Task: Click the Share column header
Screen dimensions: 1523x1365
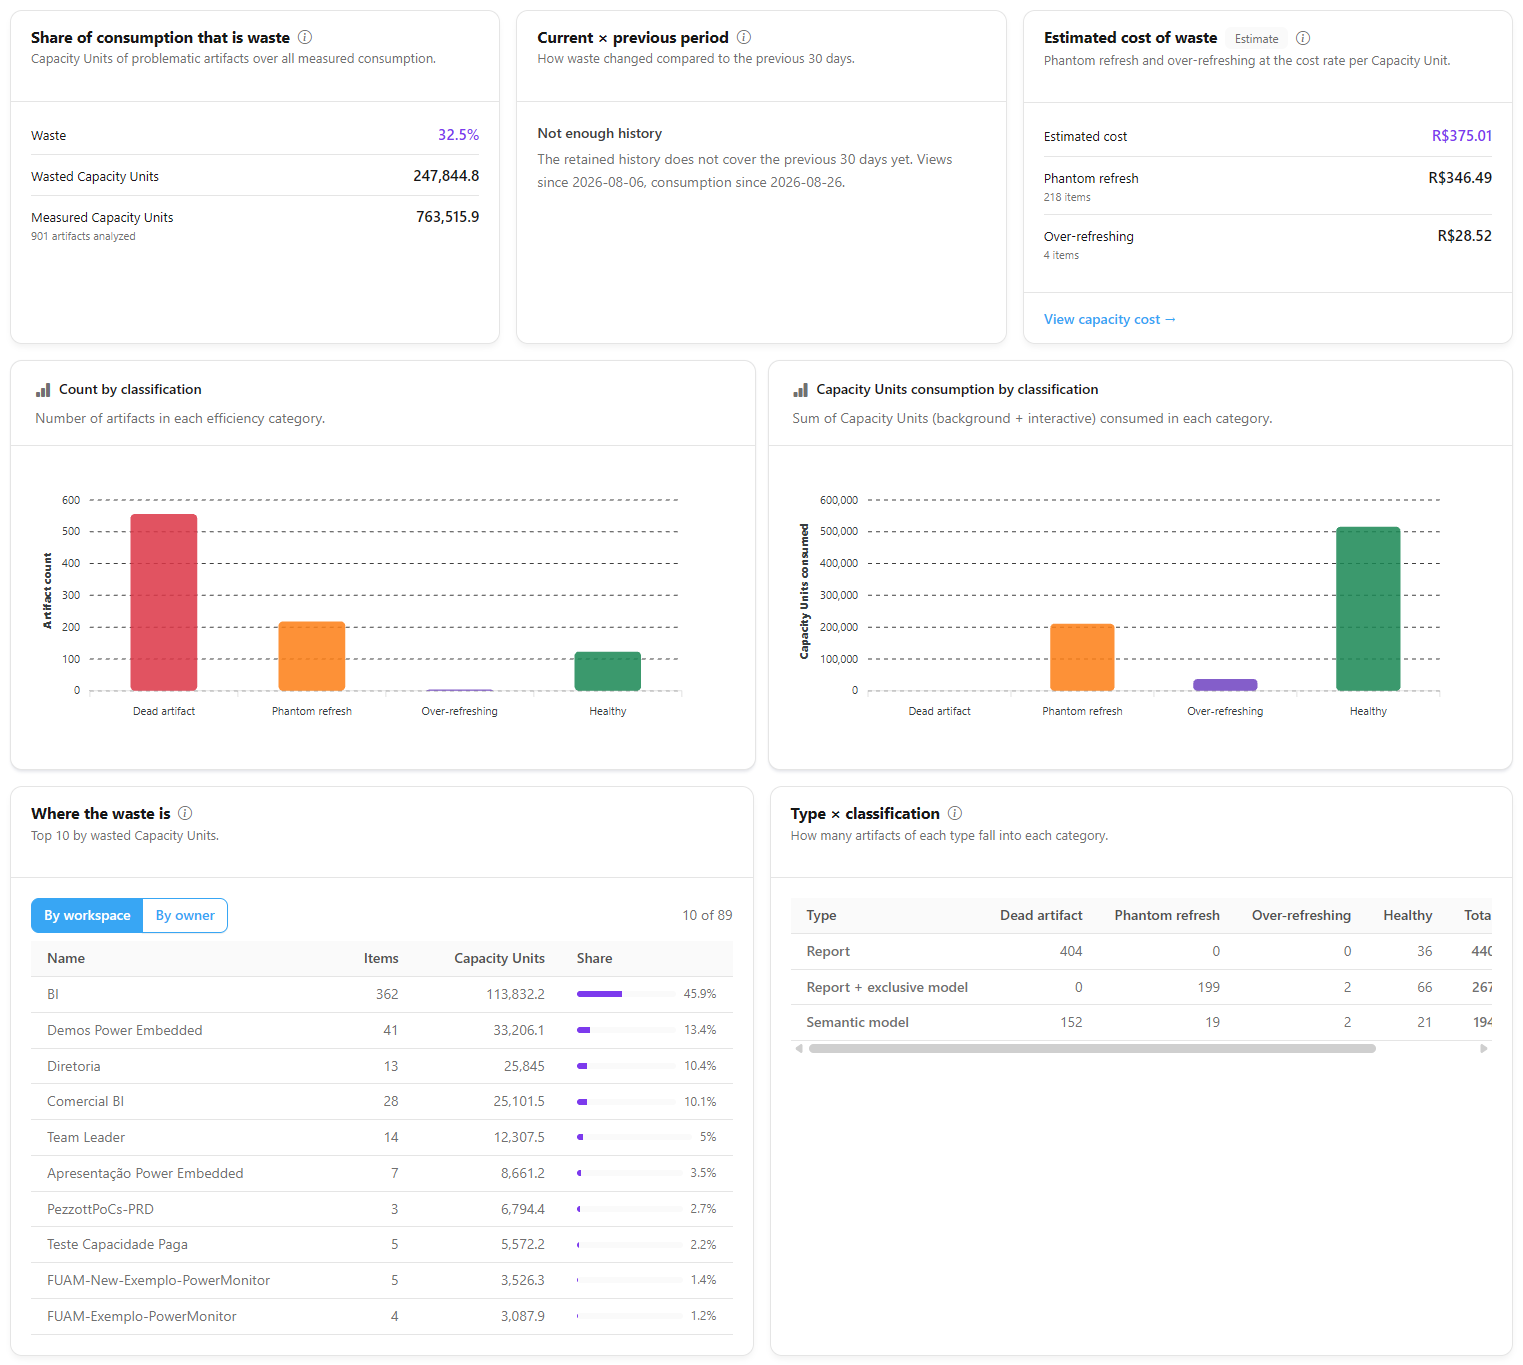Action: point(594,958)
